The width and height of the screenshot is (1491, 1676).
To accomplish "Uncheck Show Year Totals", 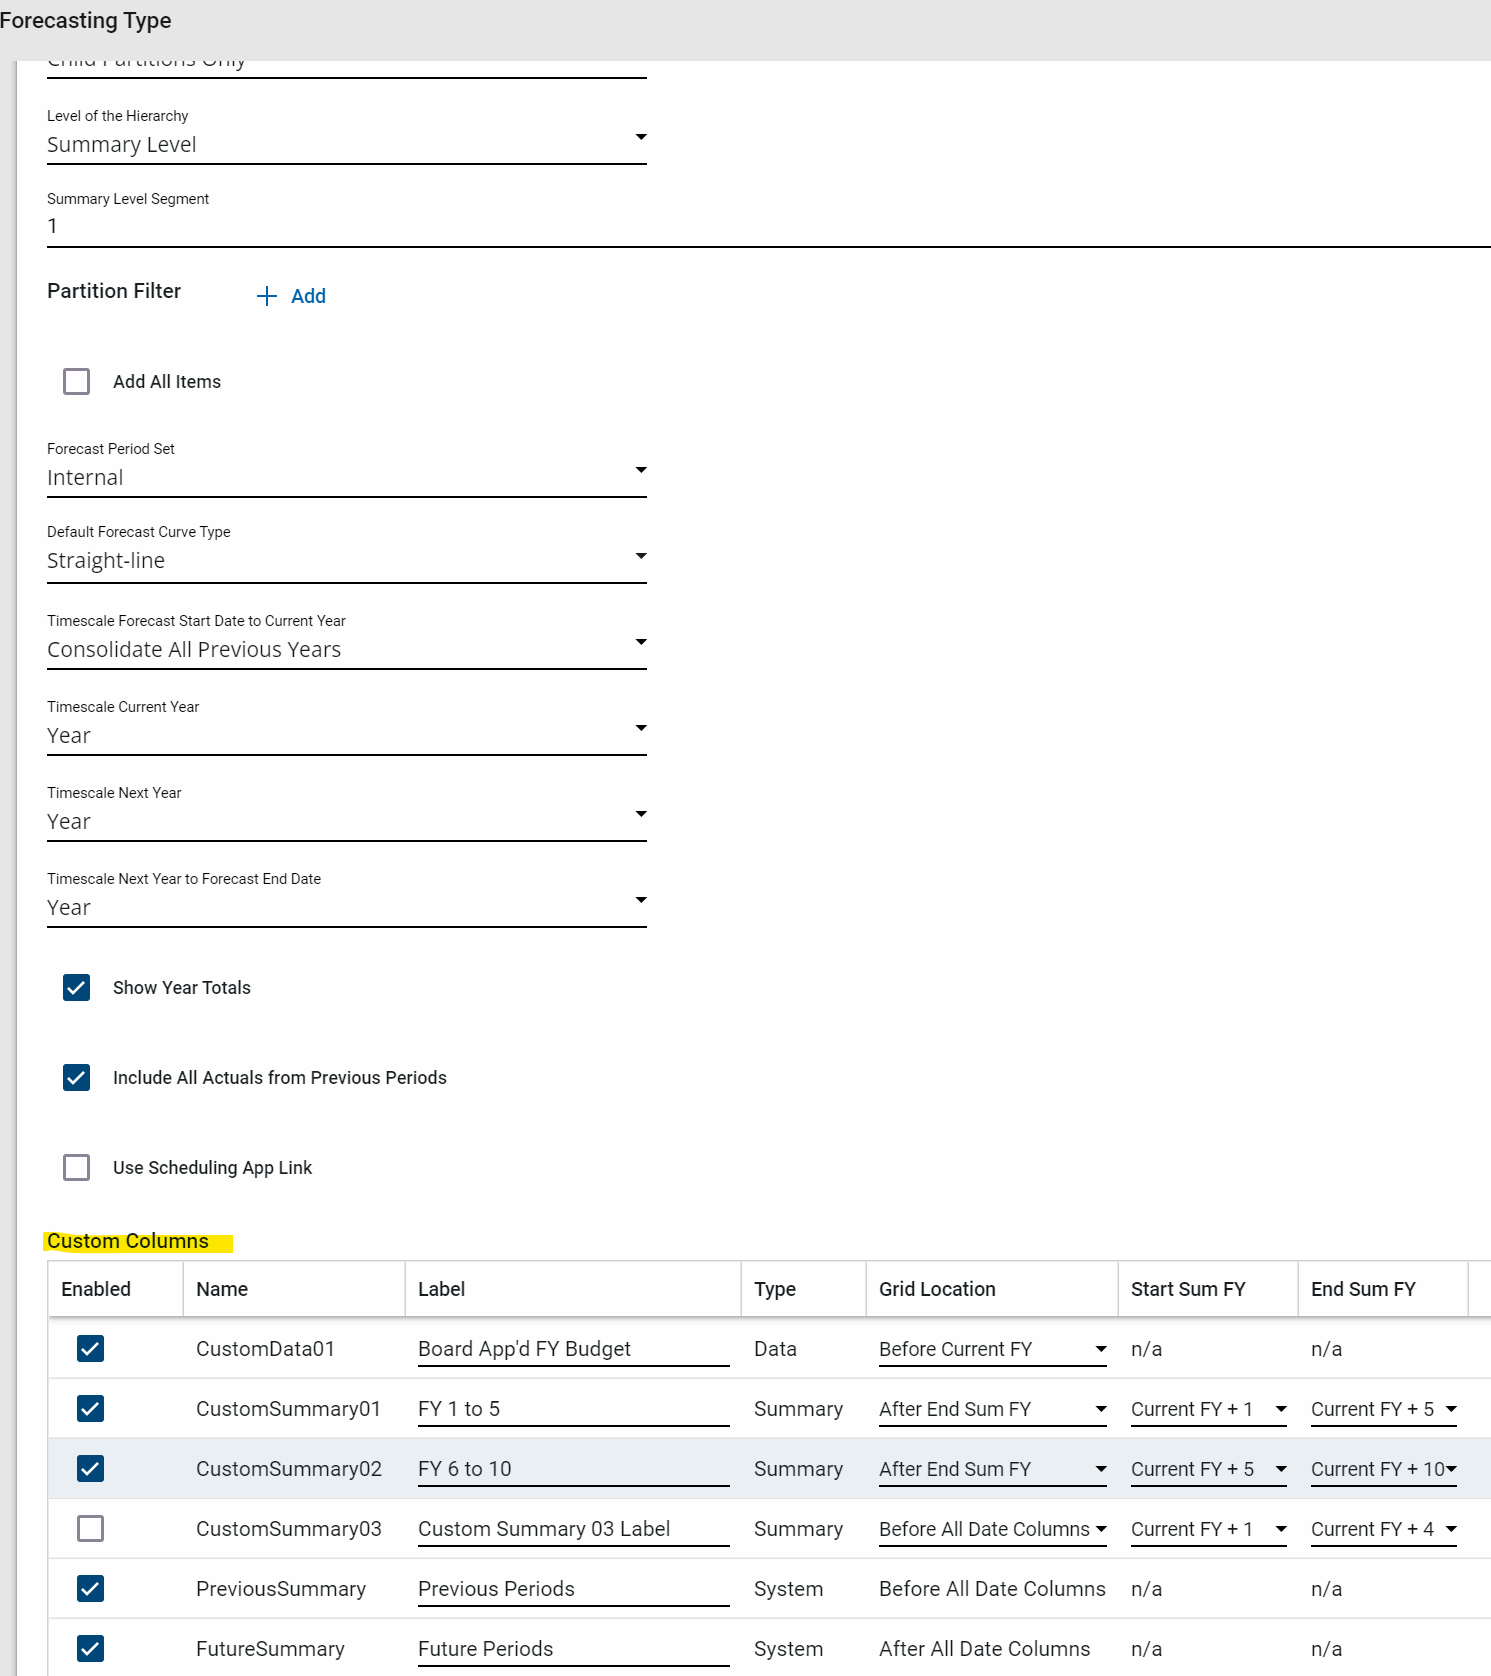I will 77,988.
